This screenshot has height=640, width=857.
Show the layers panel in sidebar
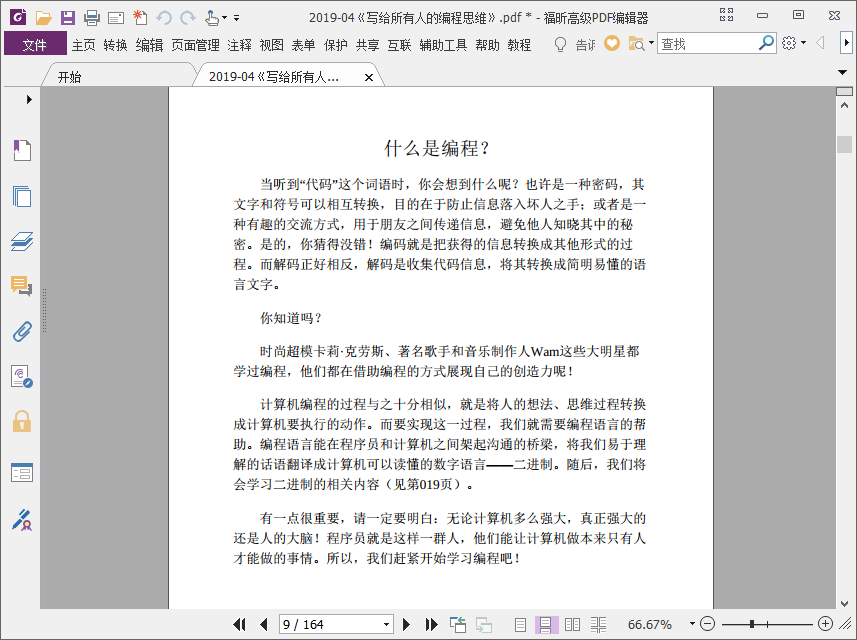(x=22, y=241)
